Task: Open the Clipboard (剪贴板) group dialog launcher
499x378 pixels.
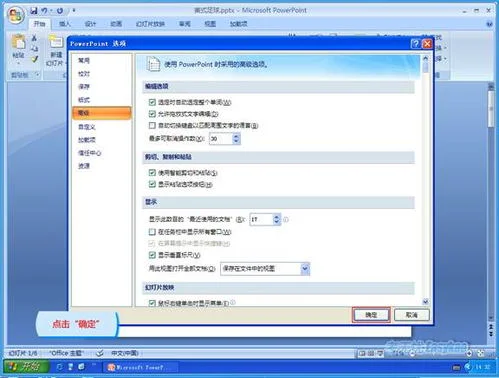Action: [37, 75]
